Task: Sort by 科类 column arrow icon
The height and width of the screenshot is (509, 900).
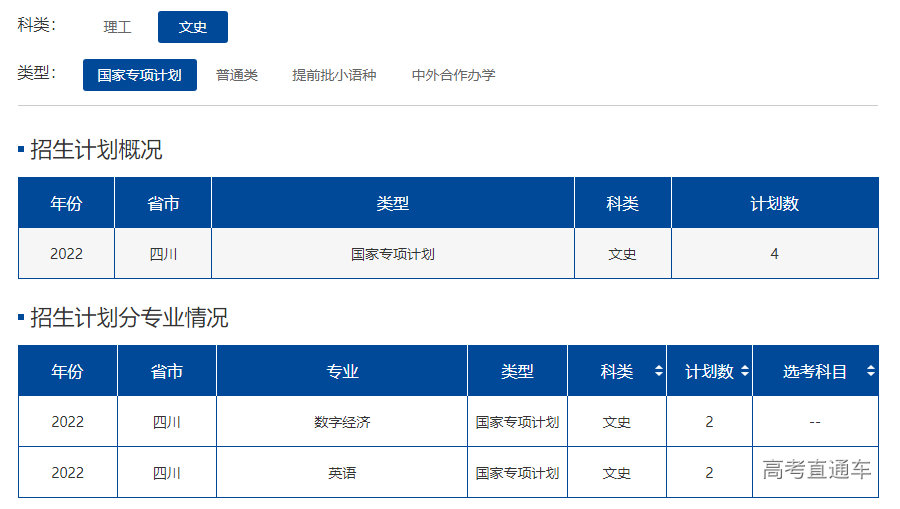Action: click(x=658, y=371)
